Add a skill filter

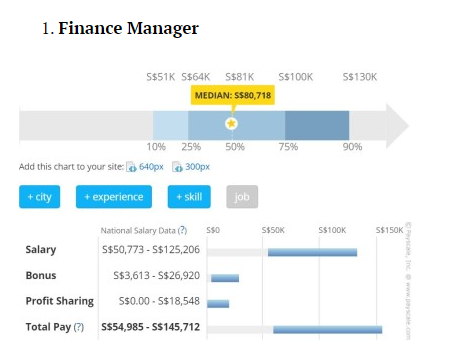[189, 197]
